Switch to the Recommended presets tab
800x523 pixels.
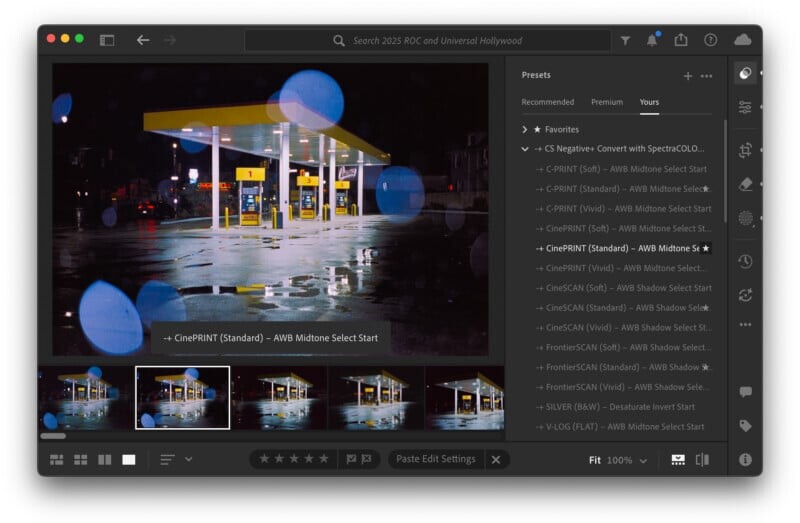point(548,102)
